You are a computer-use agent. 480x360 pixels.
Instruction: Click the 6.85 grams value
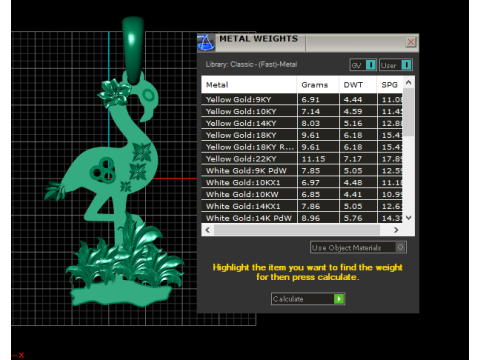[x=310, y=194]
